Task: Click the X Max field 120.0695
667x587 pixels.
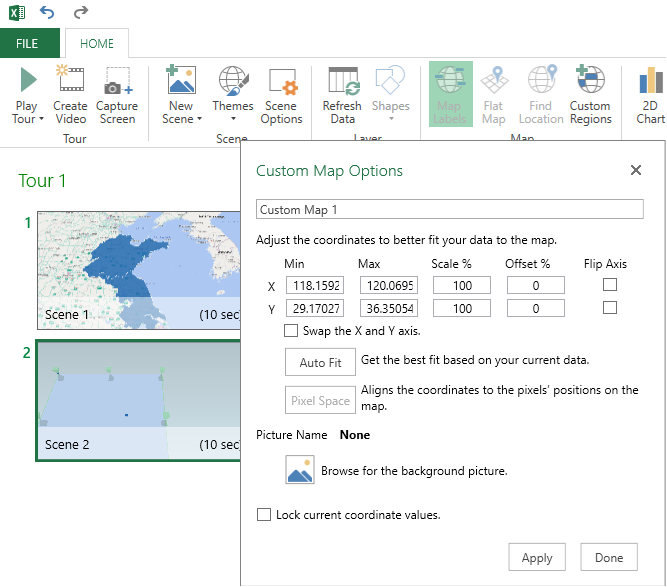Action: tap(389, 285)
